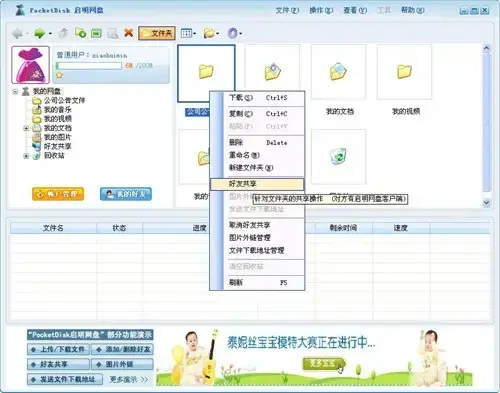The width and height of the screenshot is (500, 393).
Task: Click the greyed-out search file toolbar icon
Action: point(113,33)
